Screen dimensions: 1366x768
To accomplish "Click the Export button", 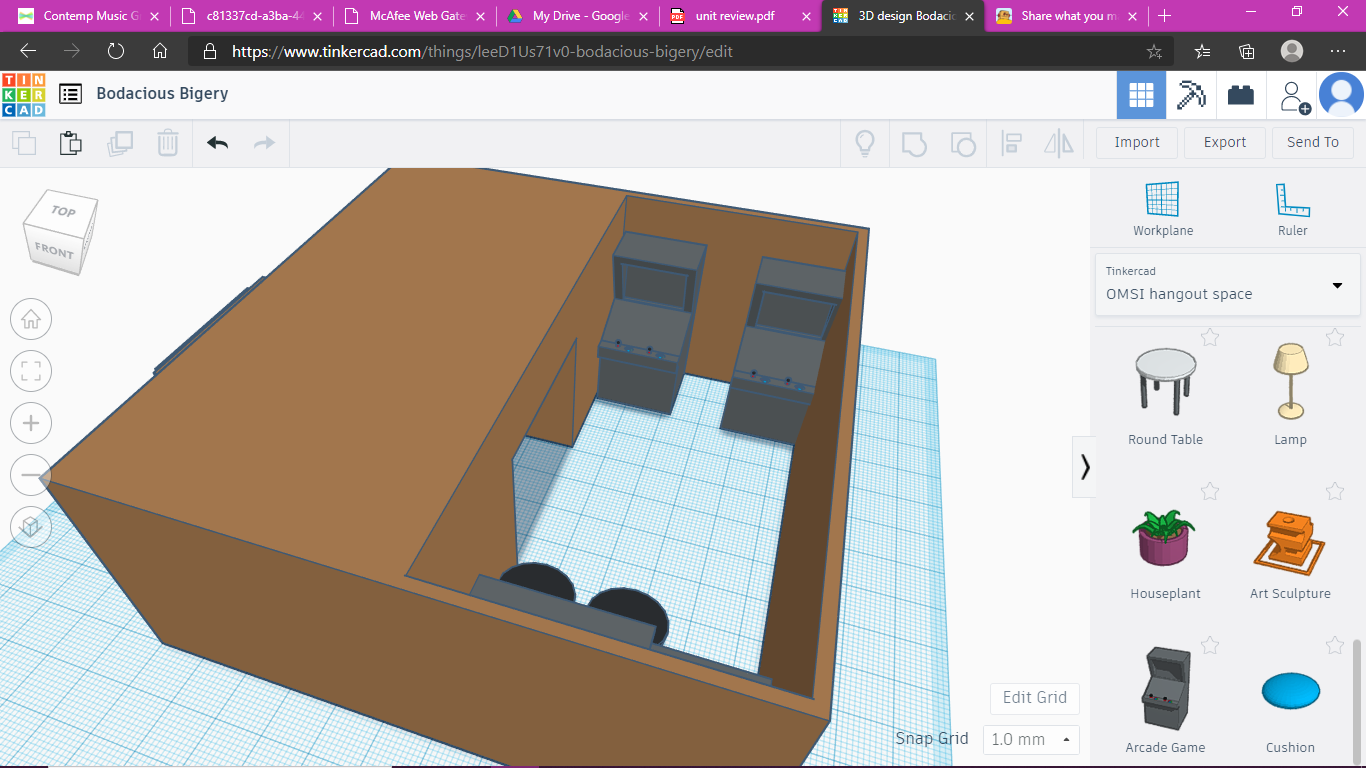I will 1225,142.
